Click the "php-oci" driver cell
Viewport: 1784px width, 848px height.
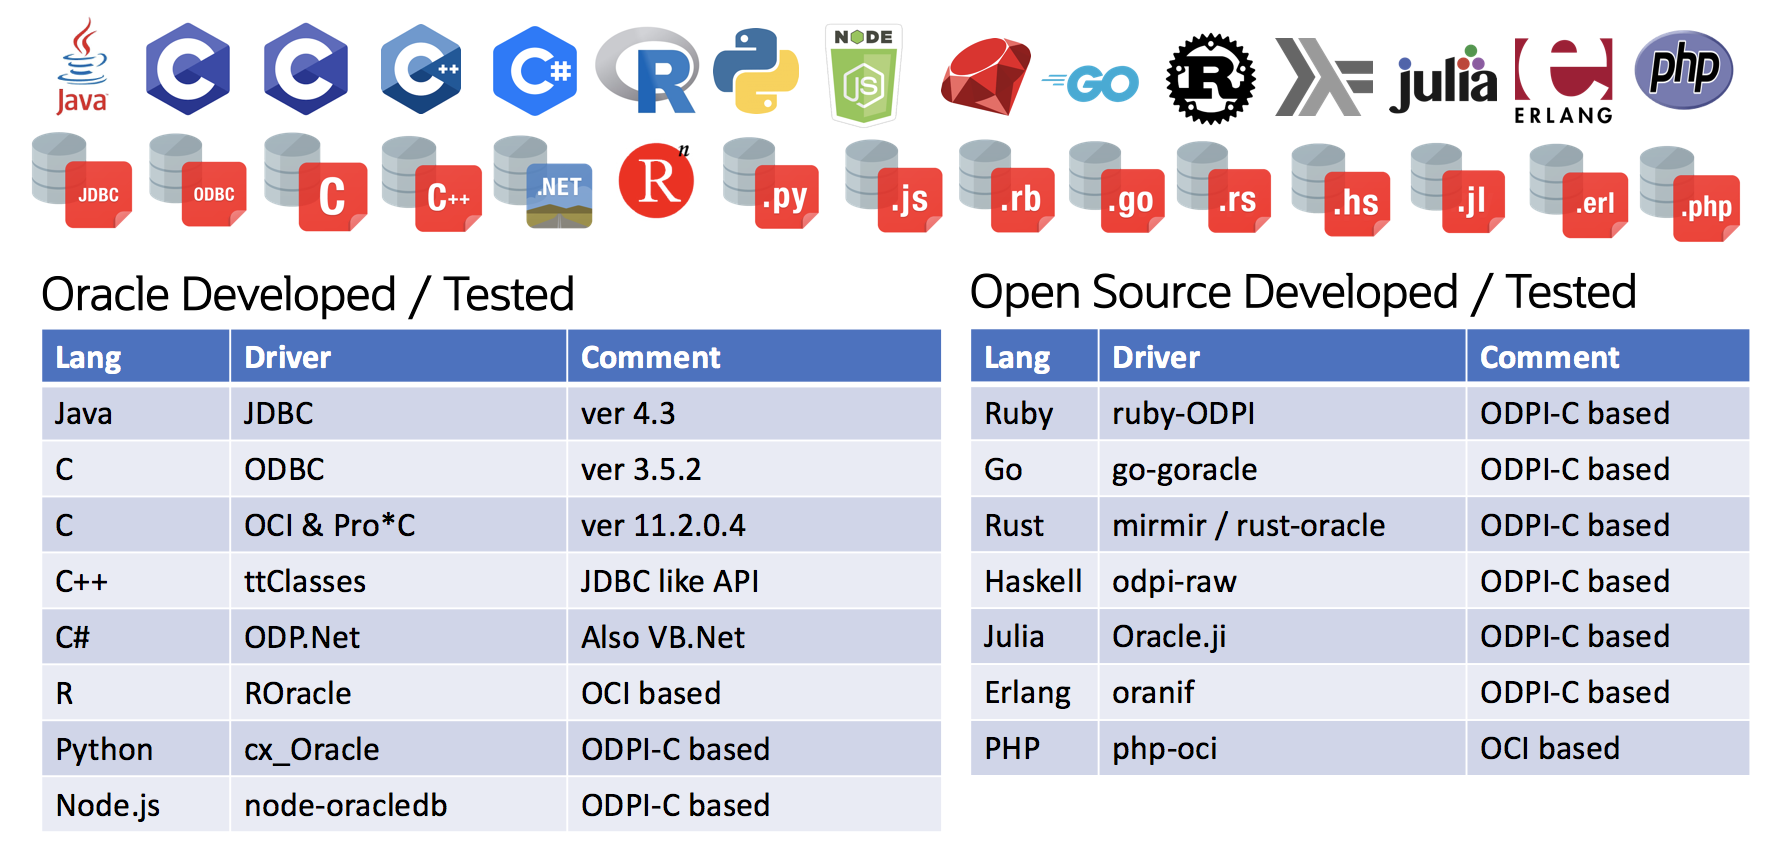[1283, 748]
